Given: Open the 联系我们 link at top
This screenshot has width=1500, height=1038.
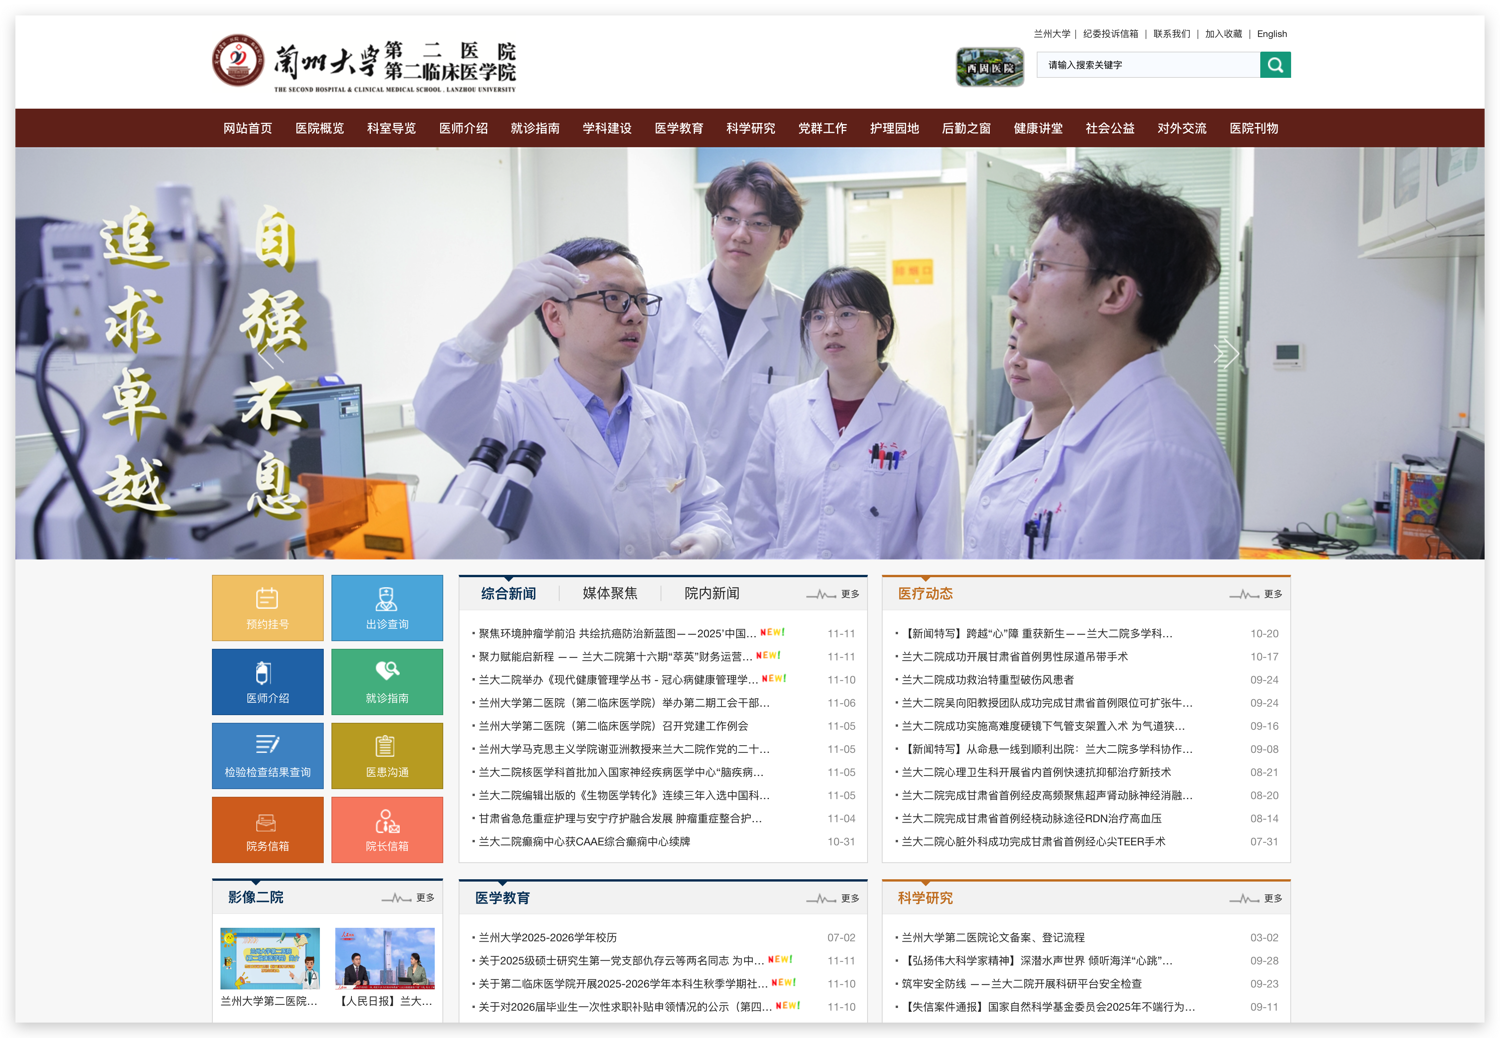Looking at the screenshot, I should pos(1171,33).
